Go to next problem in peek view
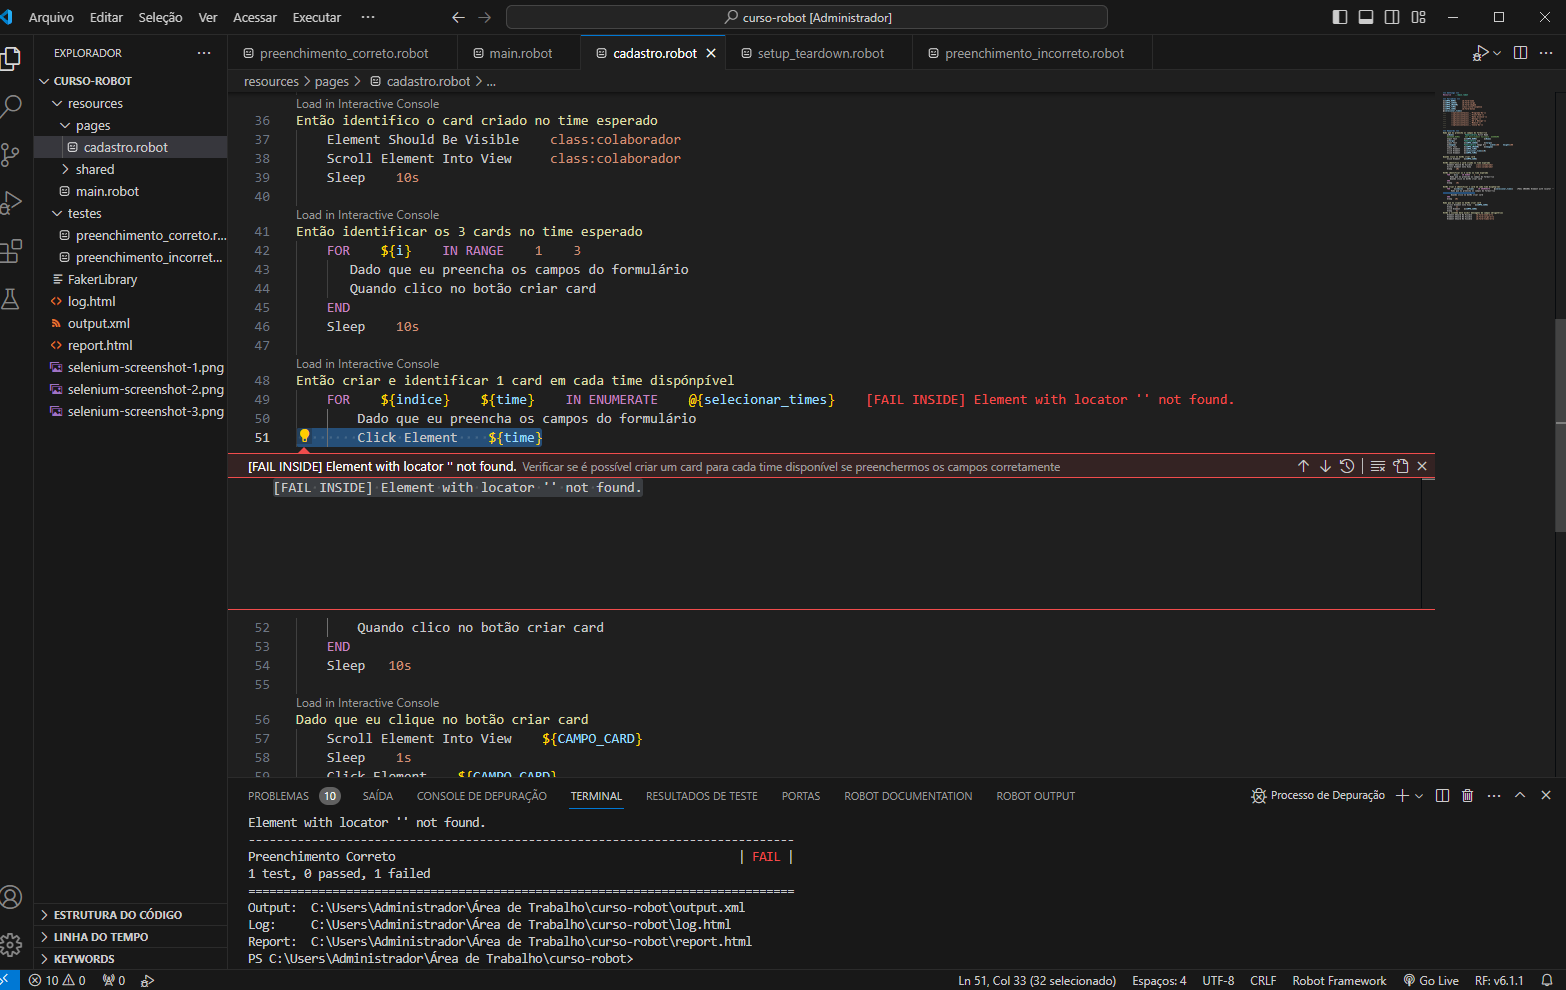The height and width of the screenshot is (990, 1566). point(1325,466)
